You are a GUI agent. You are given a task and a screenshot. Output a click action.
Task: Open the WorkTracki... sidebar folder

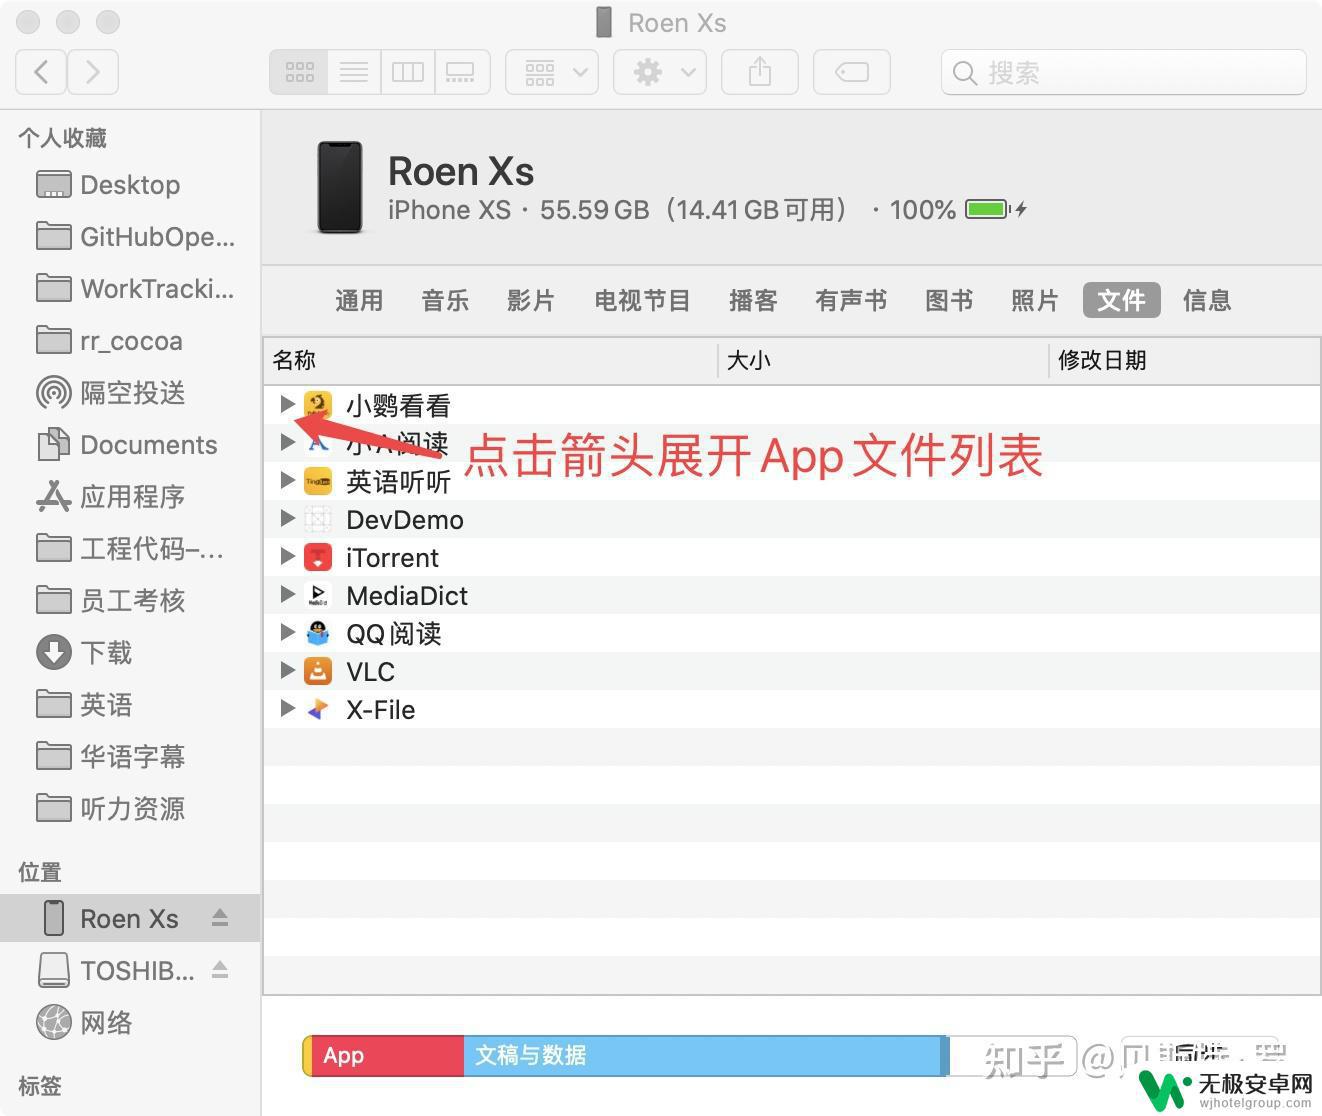[x=130, y=289]
